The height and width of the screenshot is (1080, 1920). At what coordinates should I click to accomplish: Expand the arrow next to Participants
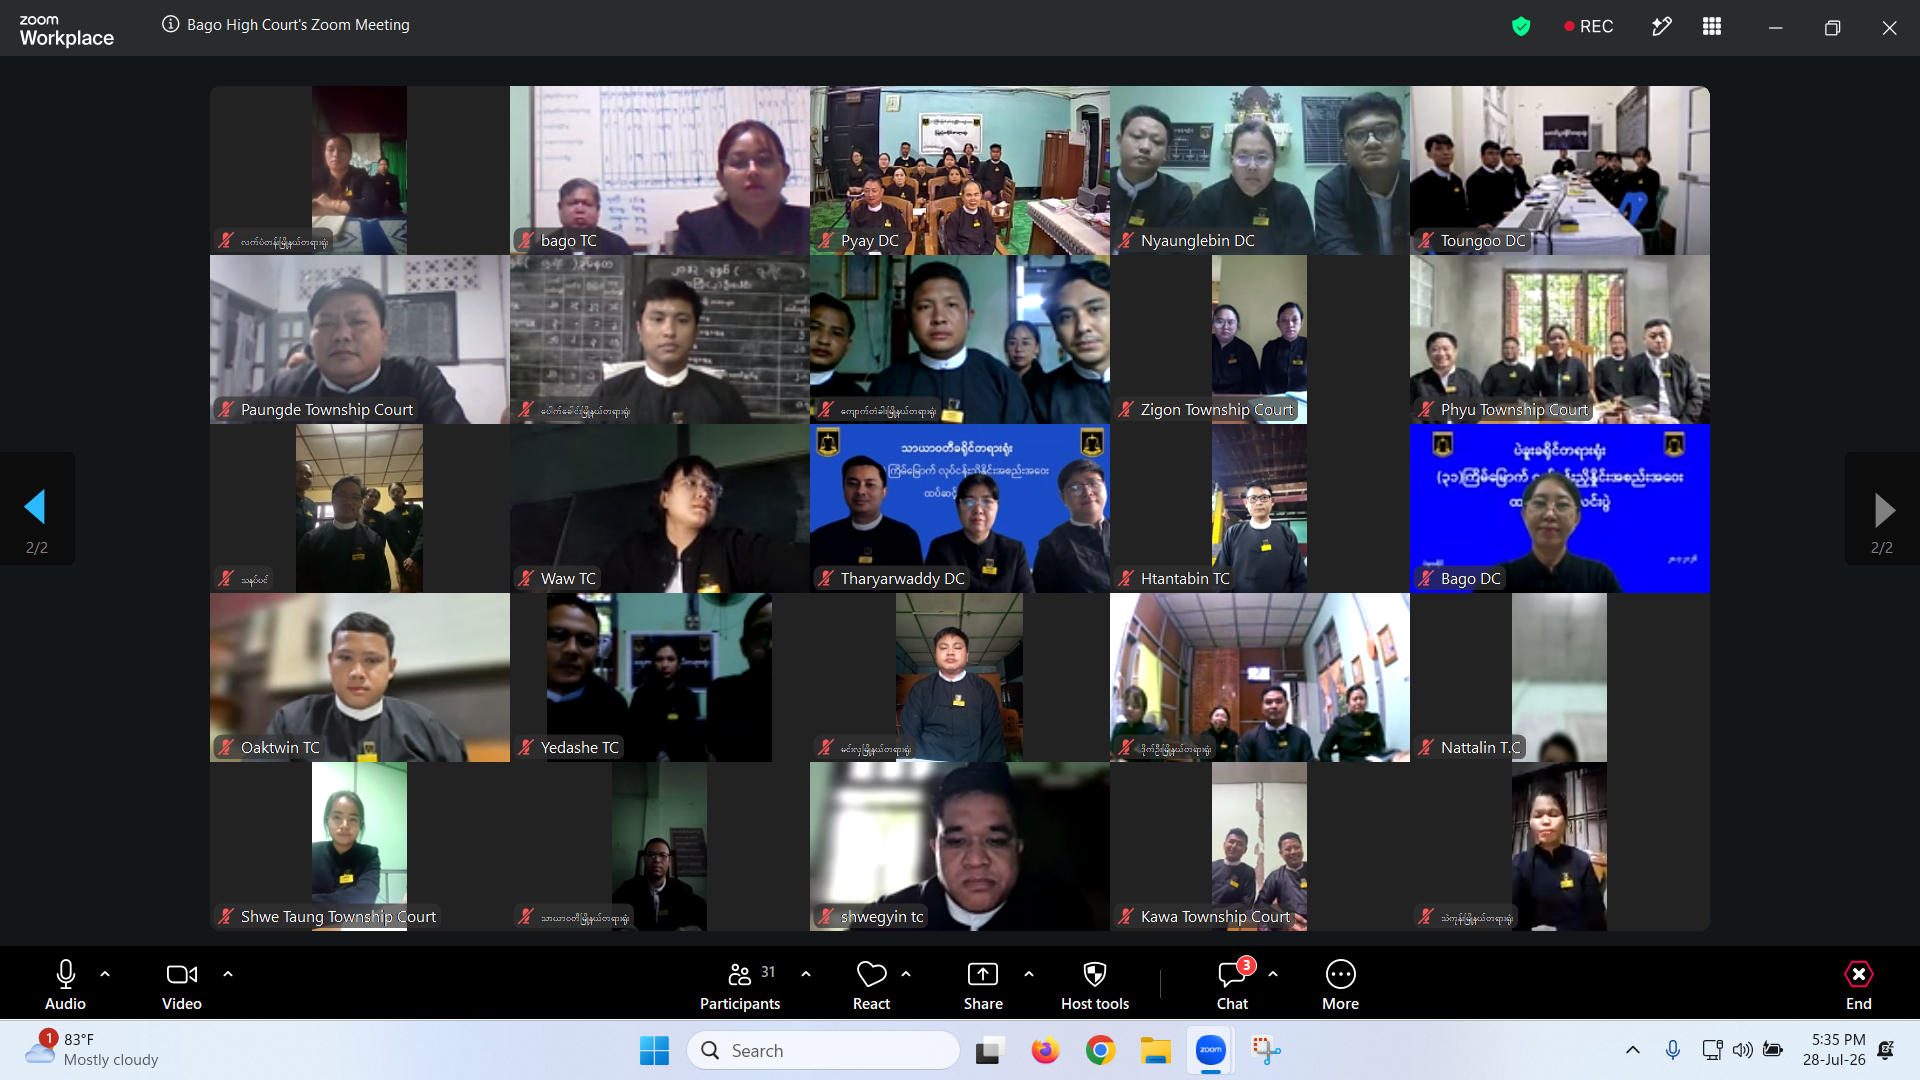tap(806, 973)
